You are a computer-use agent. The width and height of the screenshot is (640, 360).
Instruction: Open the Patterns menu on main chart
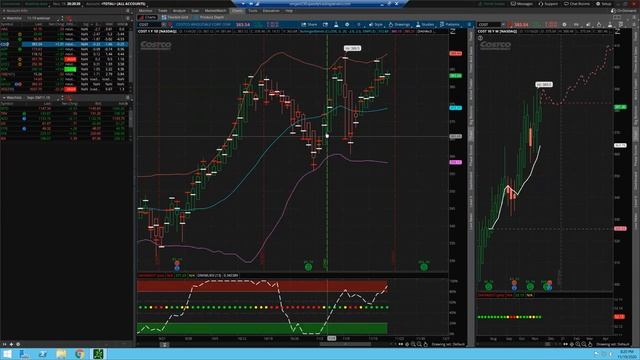pyautogui.click(x=450, y=24)
